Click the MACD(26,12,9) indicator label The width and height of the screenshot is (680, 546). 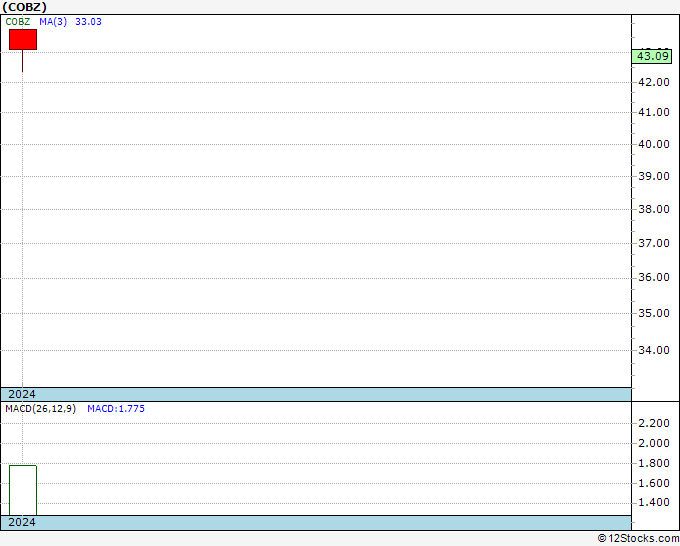(40, 409)
